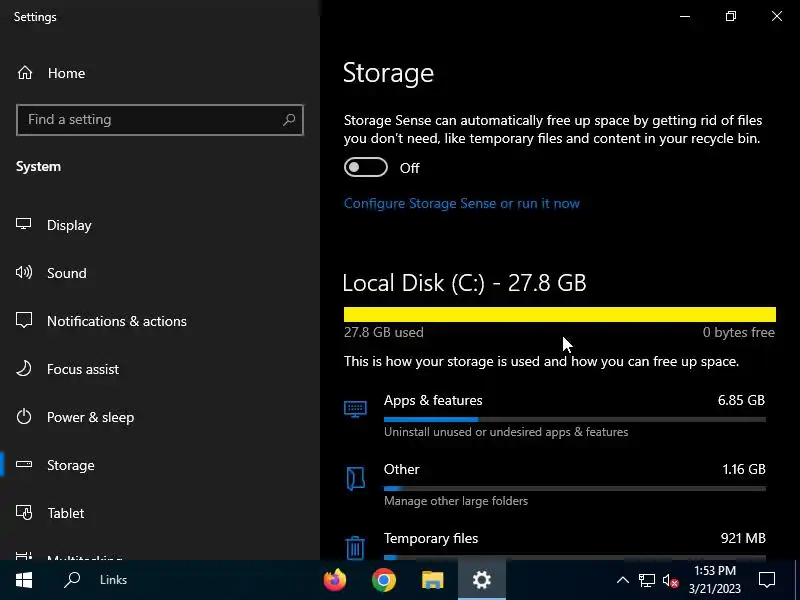
Task: Click the System section heading
Action: 38,166
